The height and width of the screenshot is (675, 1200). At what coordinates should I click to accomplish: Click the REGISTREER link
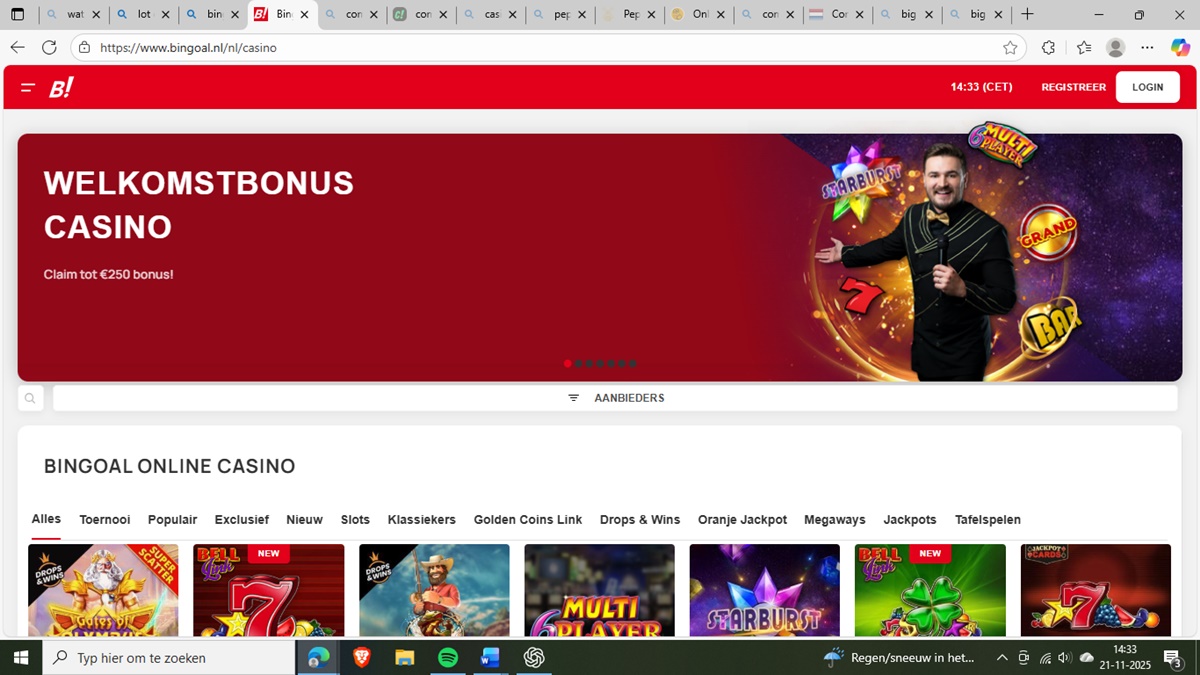1073,87
